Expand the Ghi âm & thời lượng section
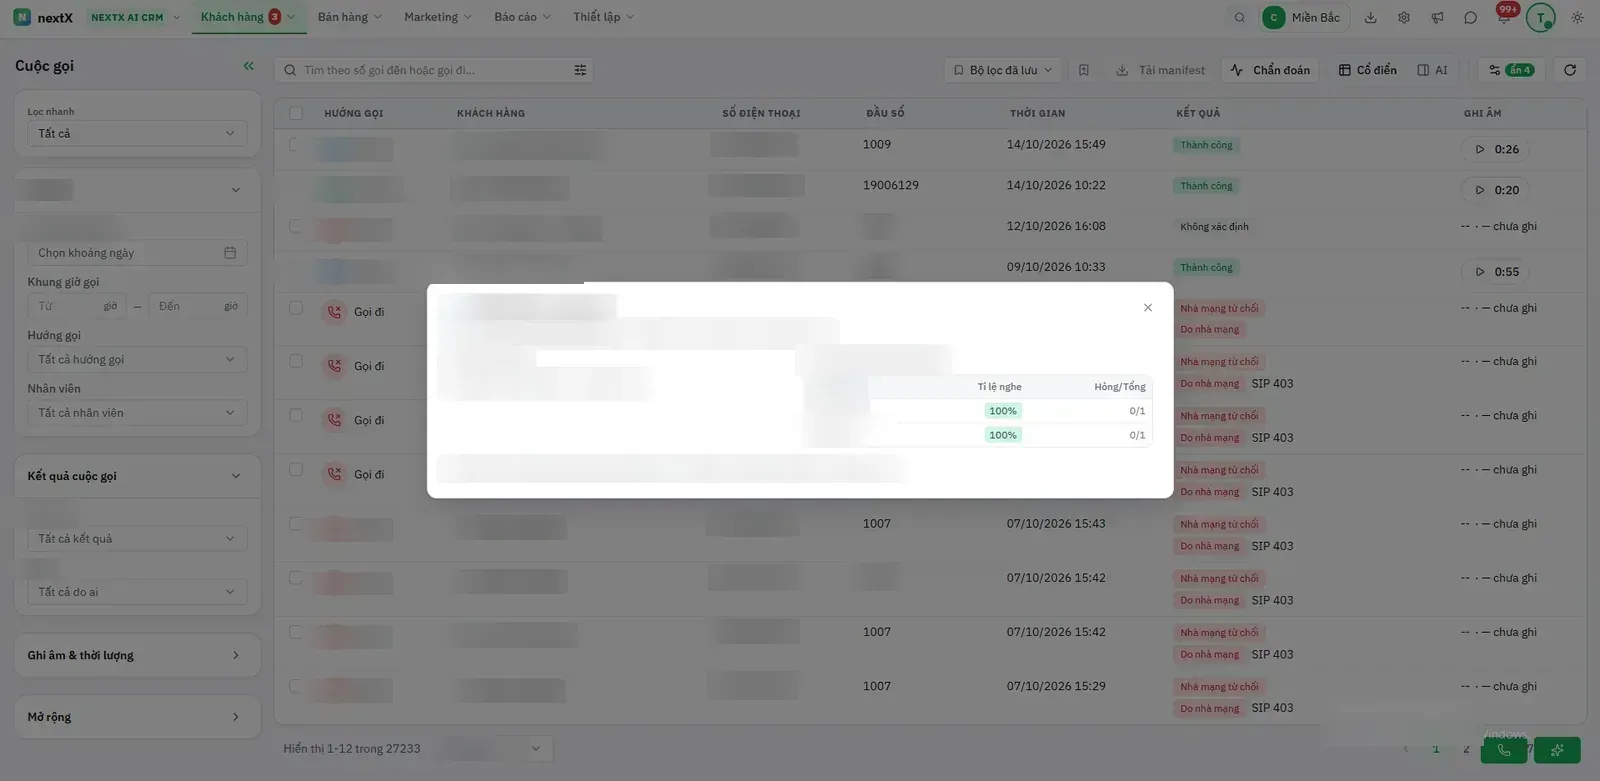 tap(137, 655)
